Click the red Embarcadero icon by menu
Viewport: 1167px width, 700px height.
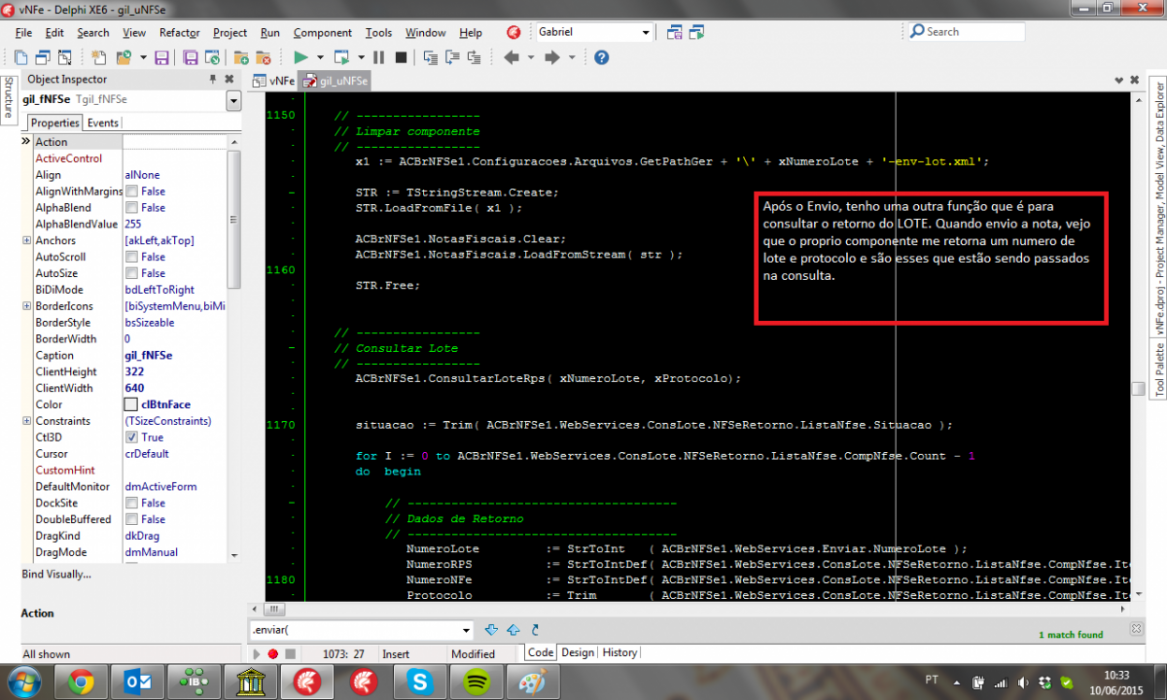coord(514,32)
